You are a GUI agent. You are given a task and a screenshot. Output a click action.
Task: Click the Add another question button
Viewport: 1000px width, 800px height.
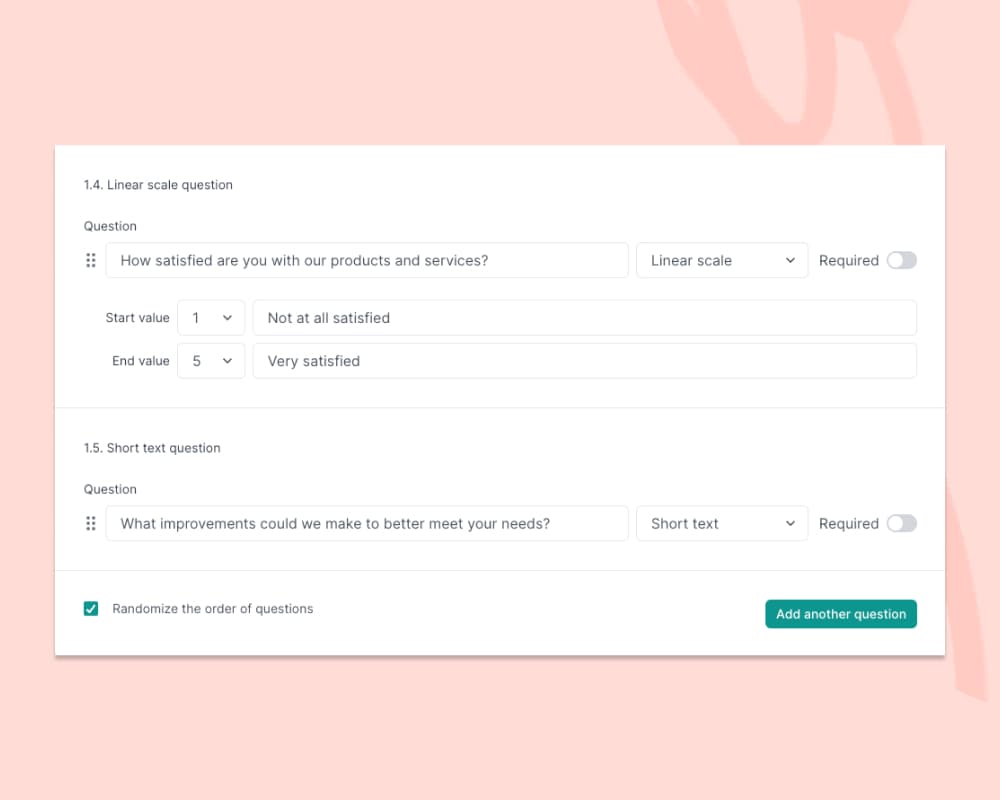[841, 614]
